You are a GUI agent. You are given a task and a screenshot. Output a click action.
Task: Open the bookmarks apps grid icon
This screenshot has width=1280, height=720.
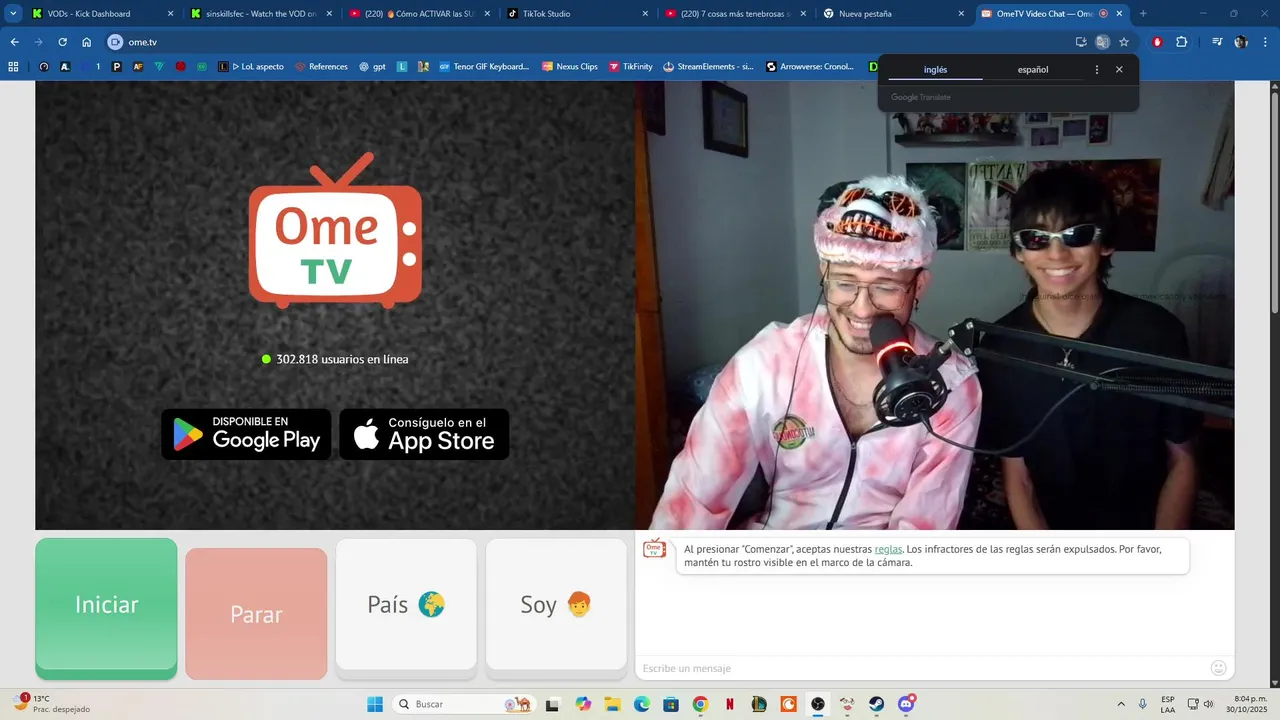tap(13, 67)
